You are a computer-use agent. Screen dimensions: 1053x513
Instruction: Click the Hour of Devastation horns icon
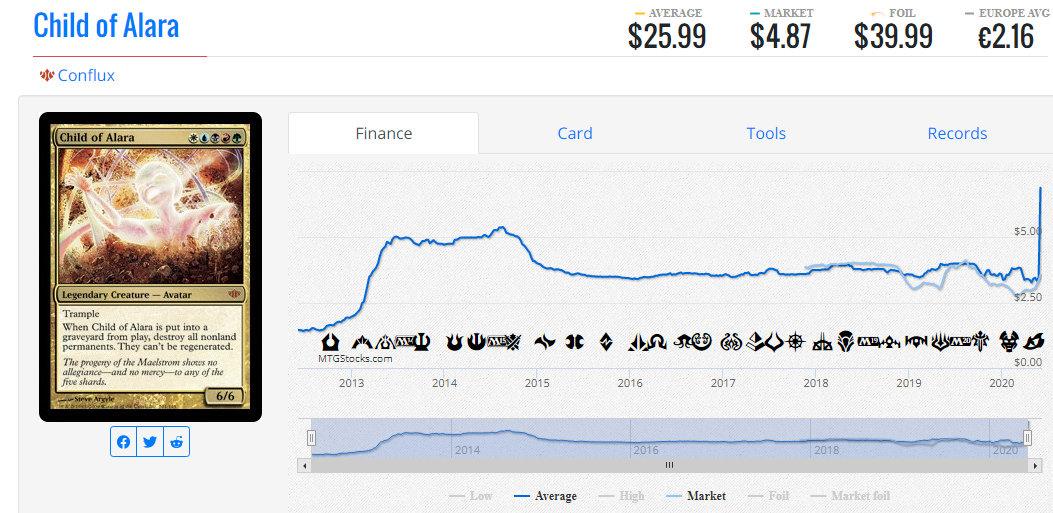click(x=774, y=342)
